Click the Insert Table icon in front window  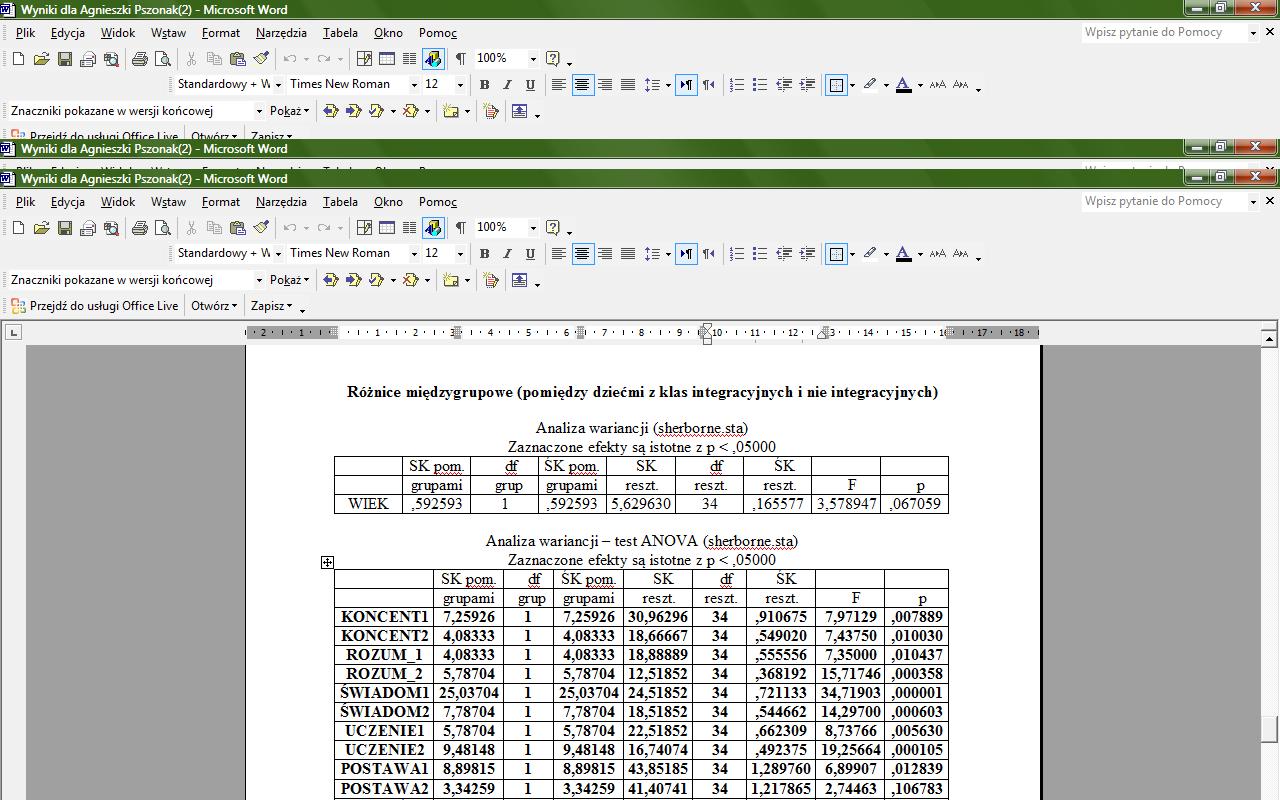pyautogui.click(x=387, y=228)
